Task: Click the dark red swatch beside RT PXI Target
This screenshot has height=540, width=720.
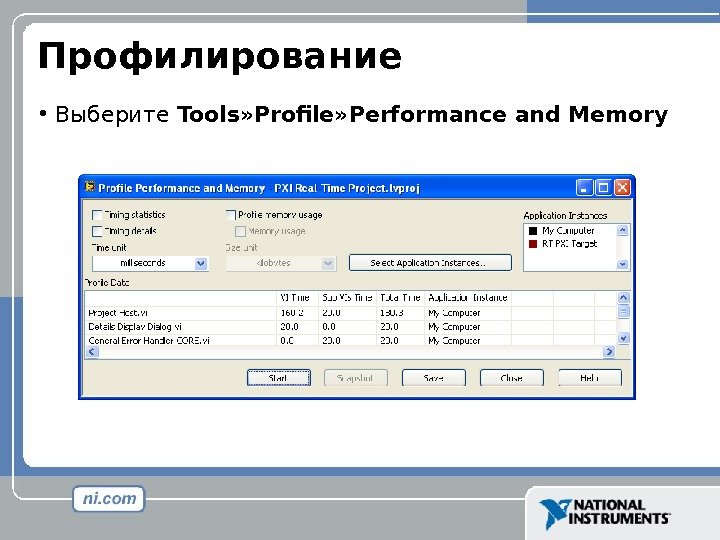Action: point(533,244)
